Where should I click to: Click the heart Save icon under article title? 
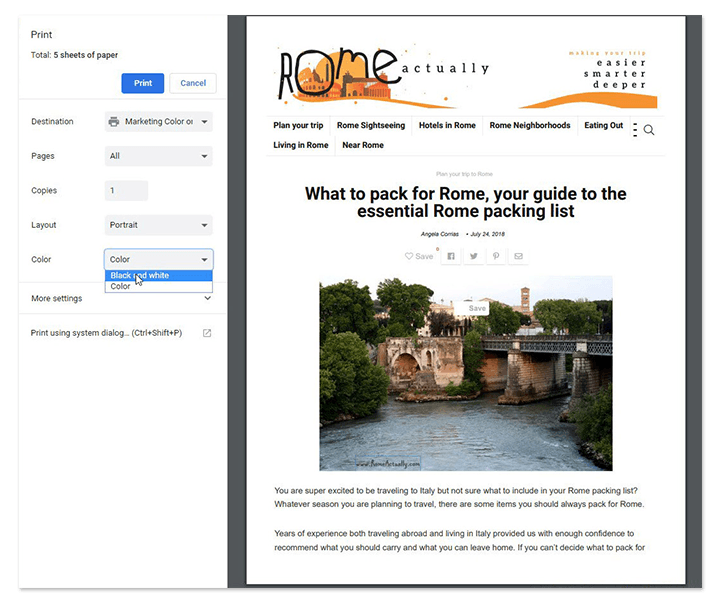(x=419, y=256)
